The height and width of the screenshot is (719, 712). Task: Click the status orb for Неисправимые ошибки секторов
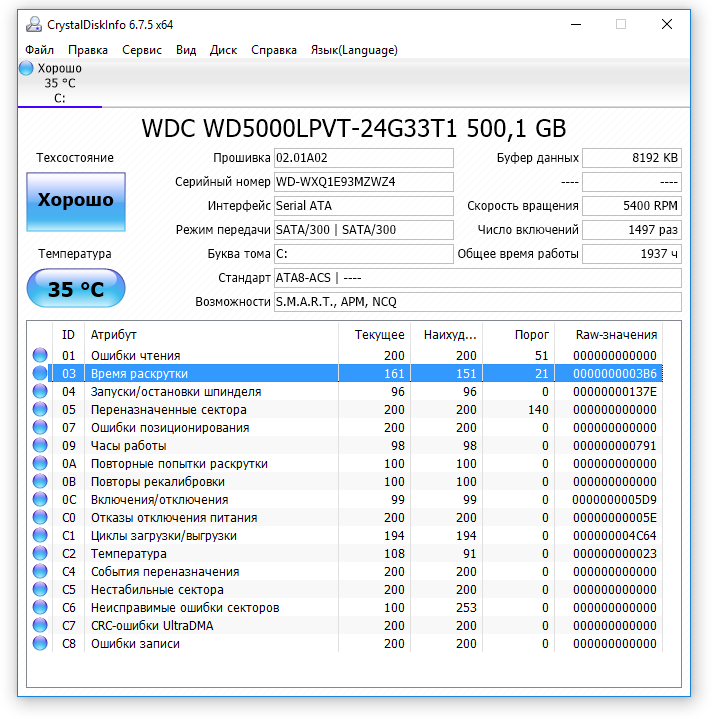tap(40, 608)
